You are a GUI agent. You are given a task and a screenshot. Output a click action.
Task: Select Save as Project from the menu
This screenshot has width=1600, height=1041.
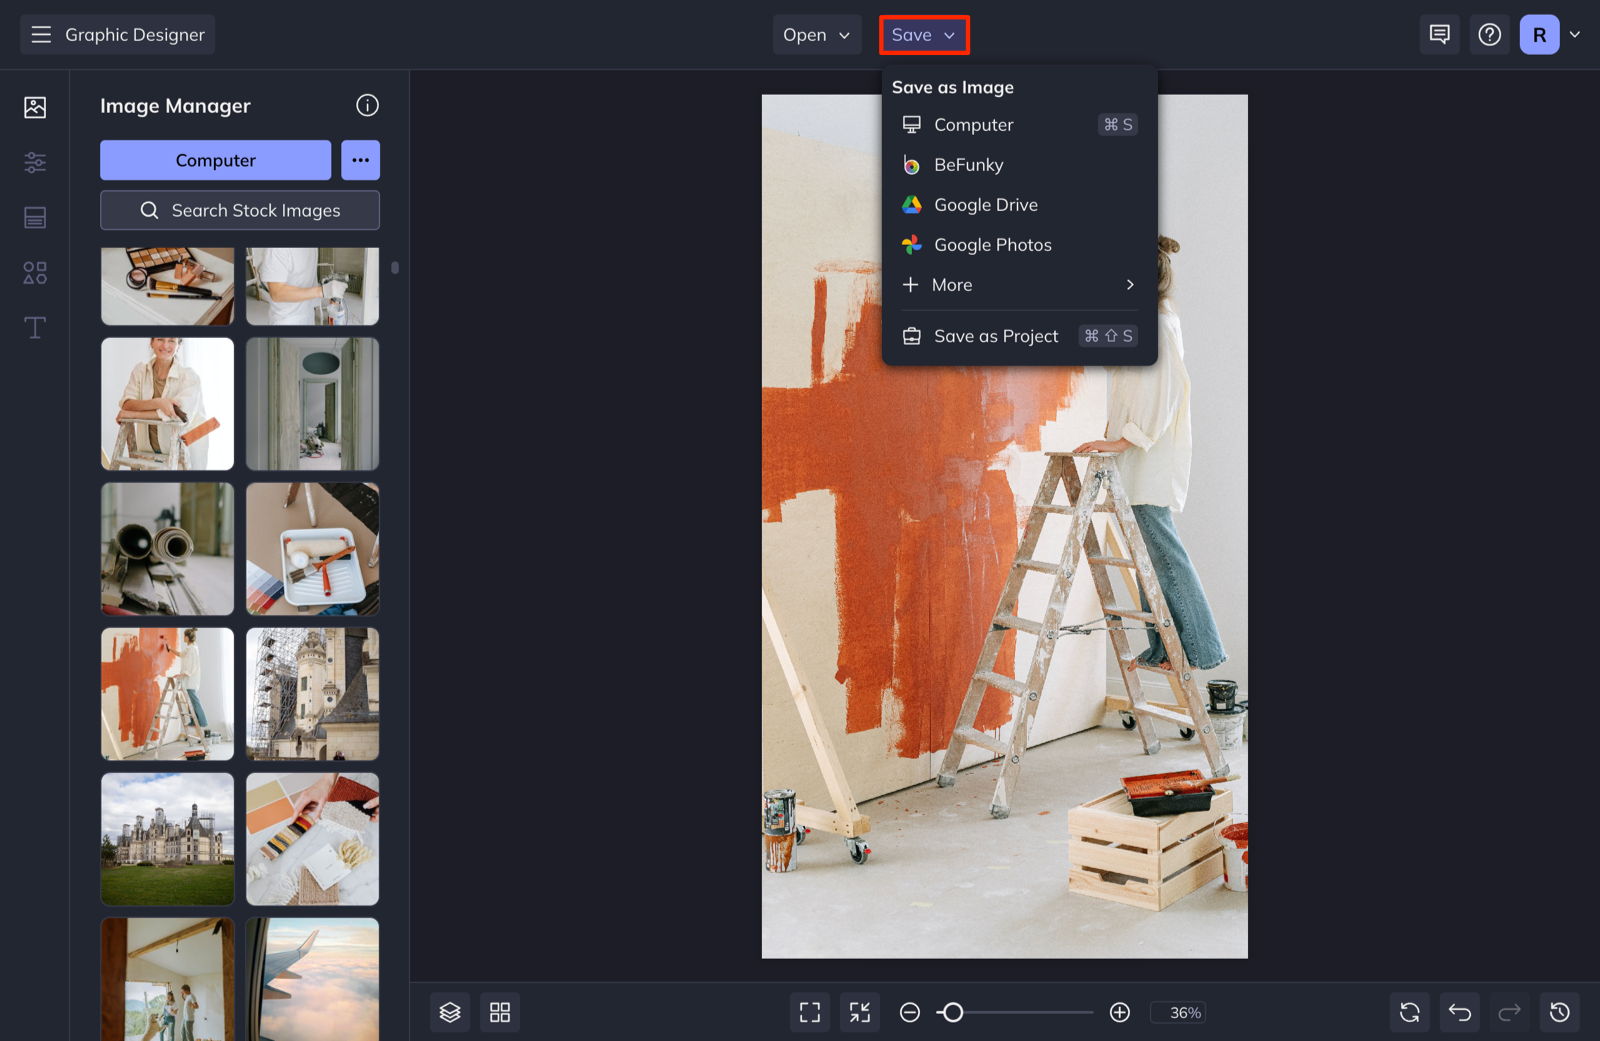click(995, 335)
